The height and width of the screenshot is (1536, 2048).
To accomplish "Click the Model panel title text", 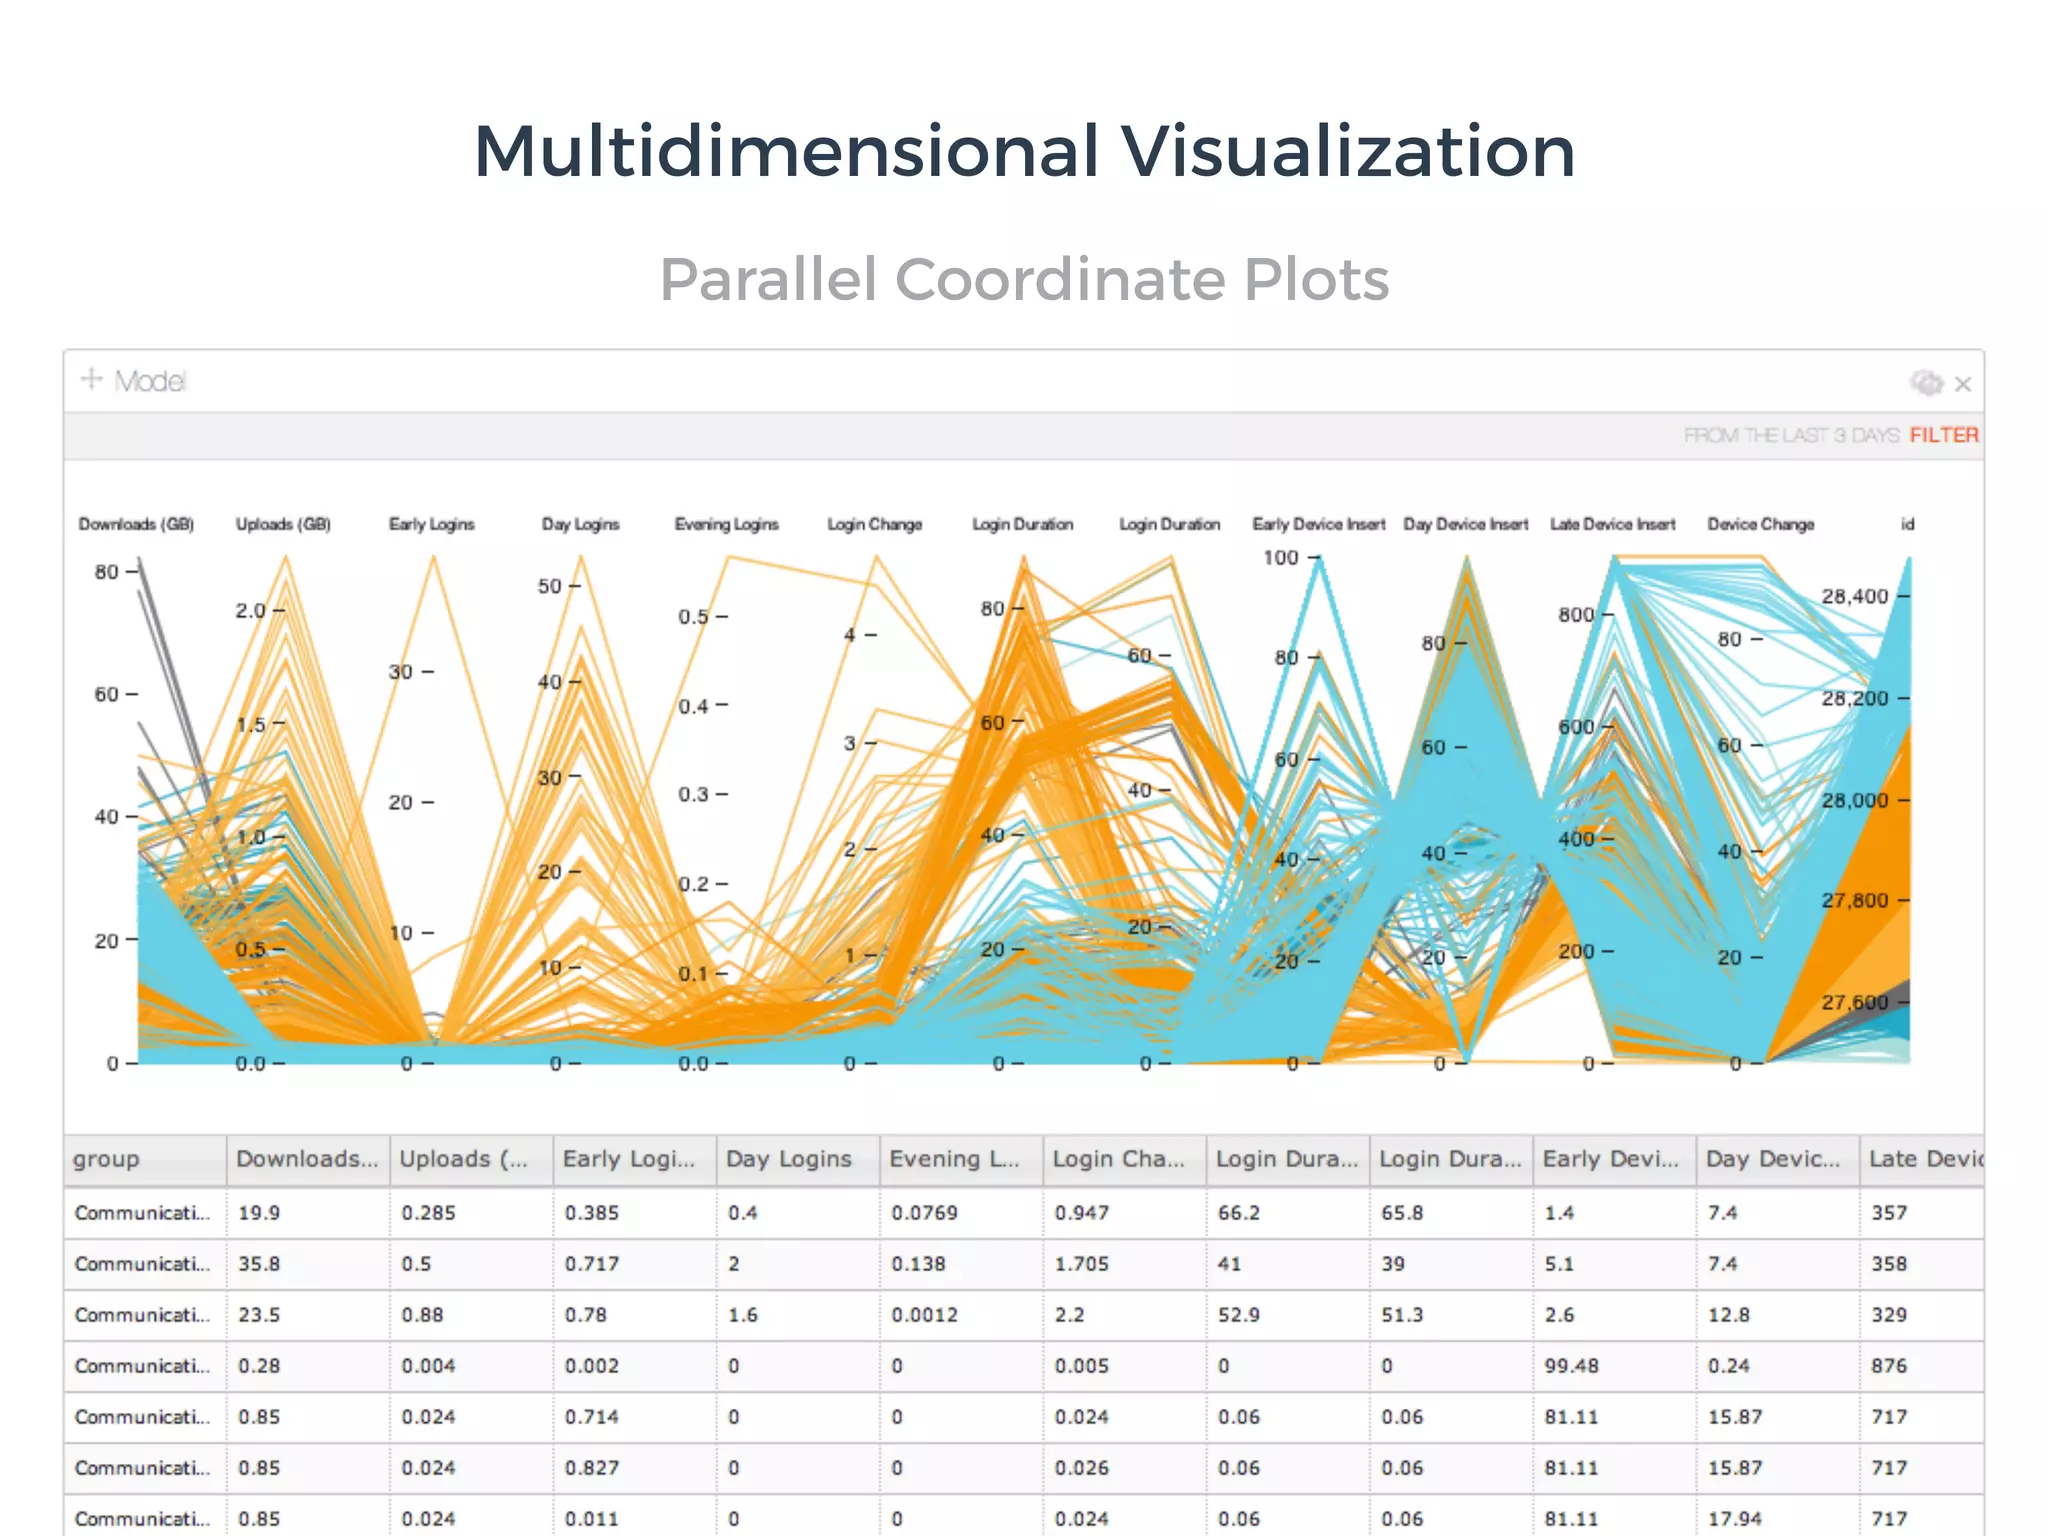I will [x=150, y=381].
